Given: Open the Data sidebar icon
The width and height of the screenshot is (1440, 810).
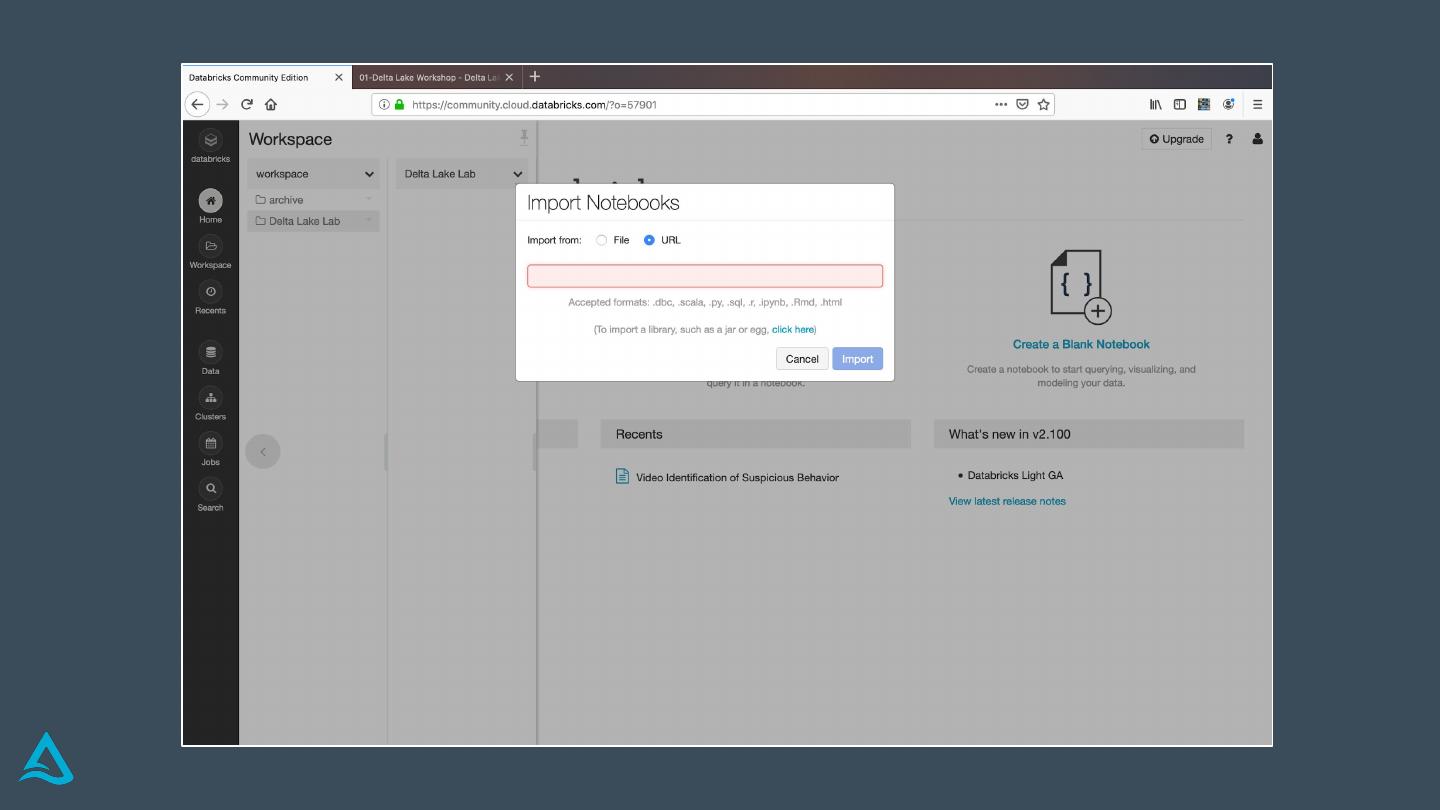Looking at the screenshot, I should pyautogui.click(x=210, y=352).
